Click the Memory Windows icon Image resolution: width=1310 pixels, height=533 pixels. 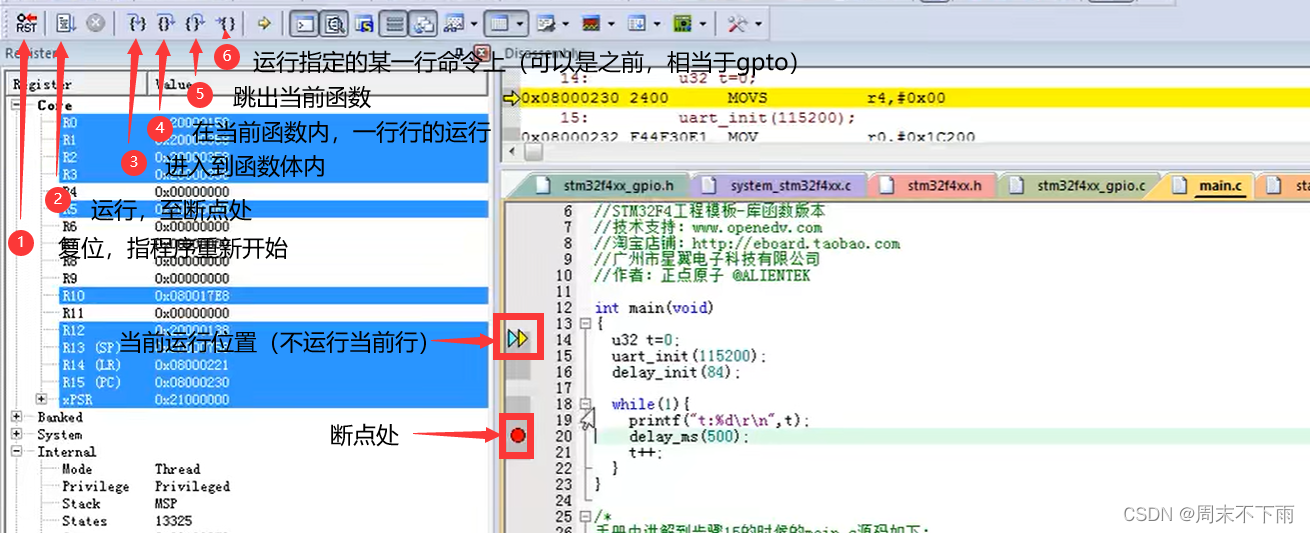coord(501,22)
